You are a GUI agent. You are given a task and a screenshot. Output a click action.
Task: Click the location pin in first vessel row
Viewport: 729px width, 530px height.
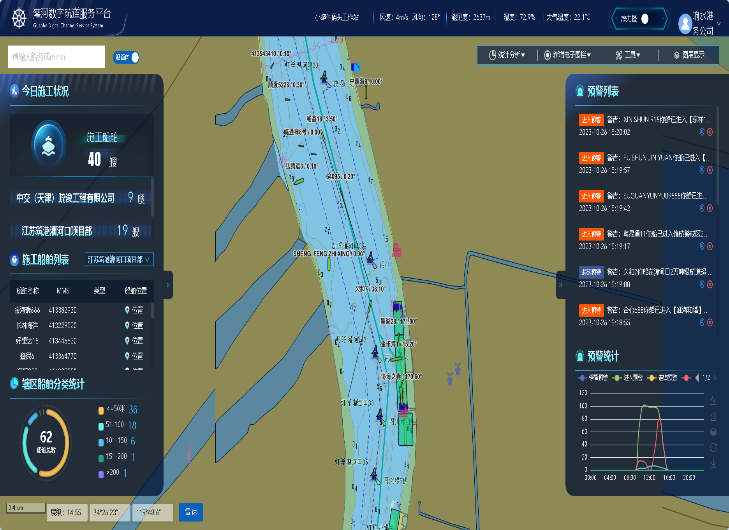click(126, 310)
